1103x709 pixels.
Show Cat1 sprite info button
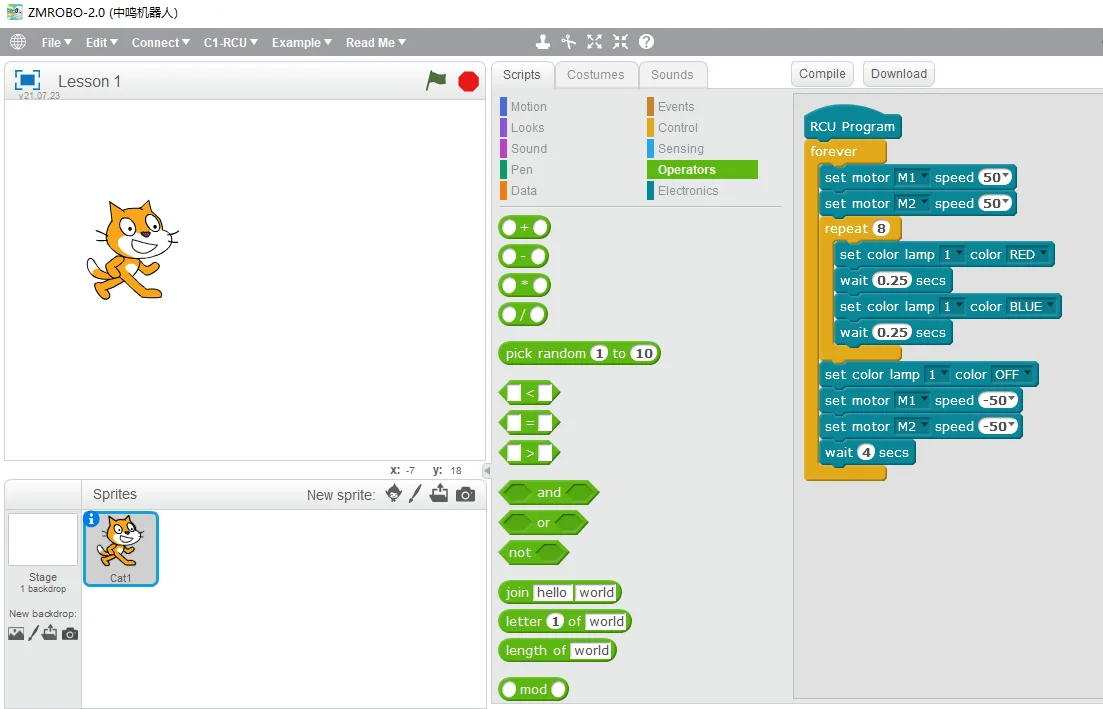coord(92,519)
